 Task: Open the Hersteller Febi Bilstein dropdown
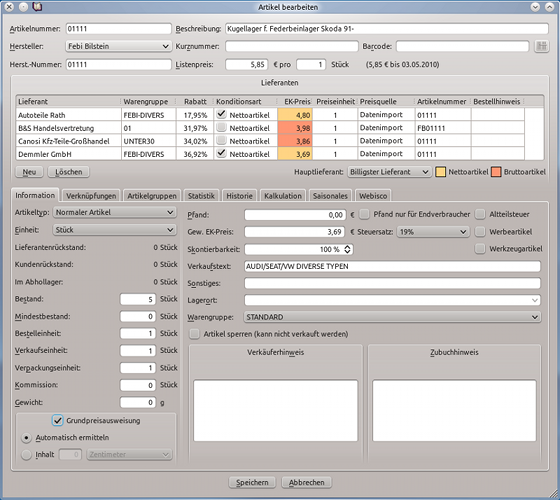pos(118,46)
